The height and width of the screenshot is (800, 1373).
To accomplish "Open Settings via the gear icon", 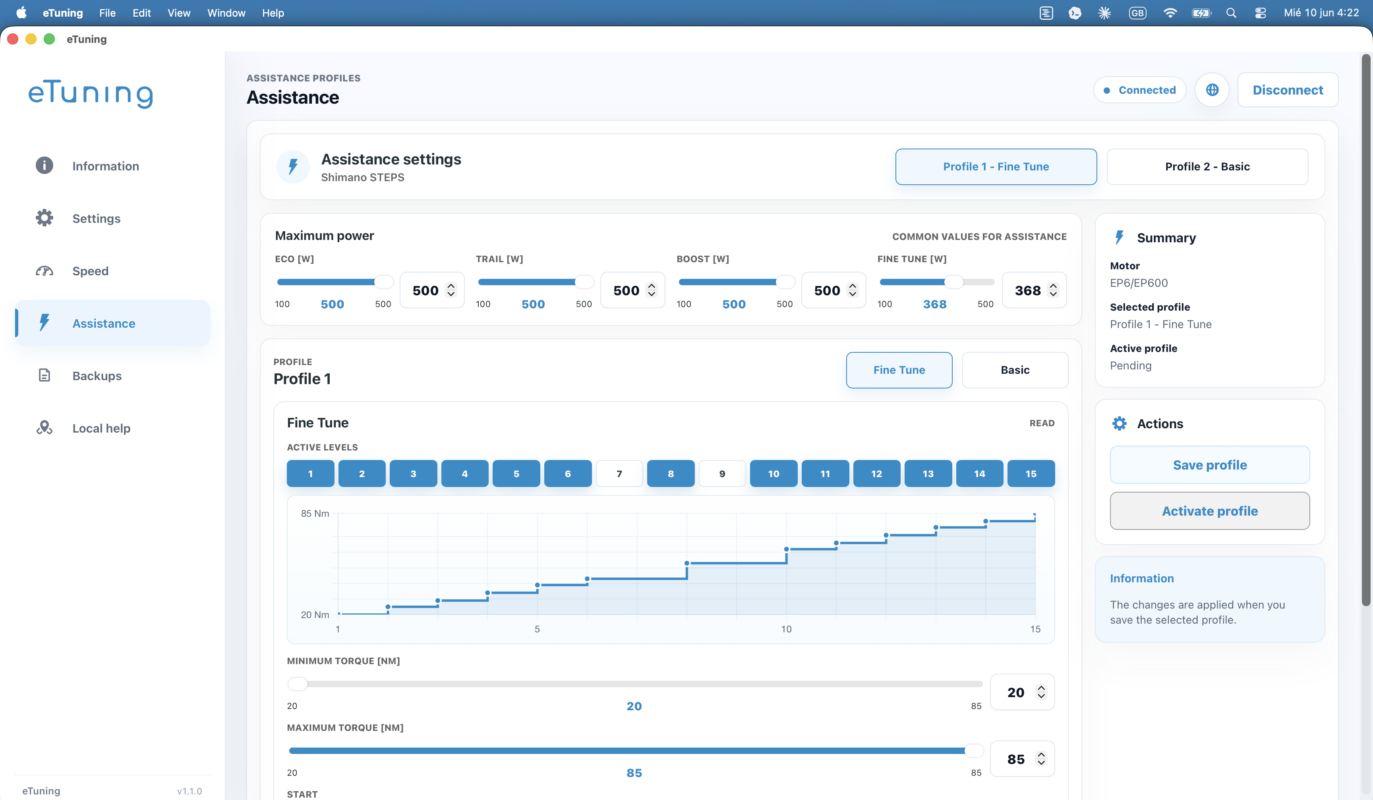I will 44,218.
